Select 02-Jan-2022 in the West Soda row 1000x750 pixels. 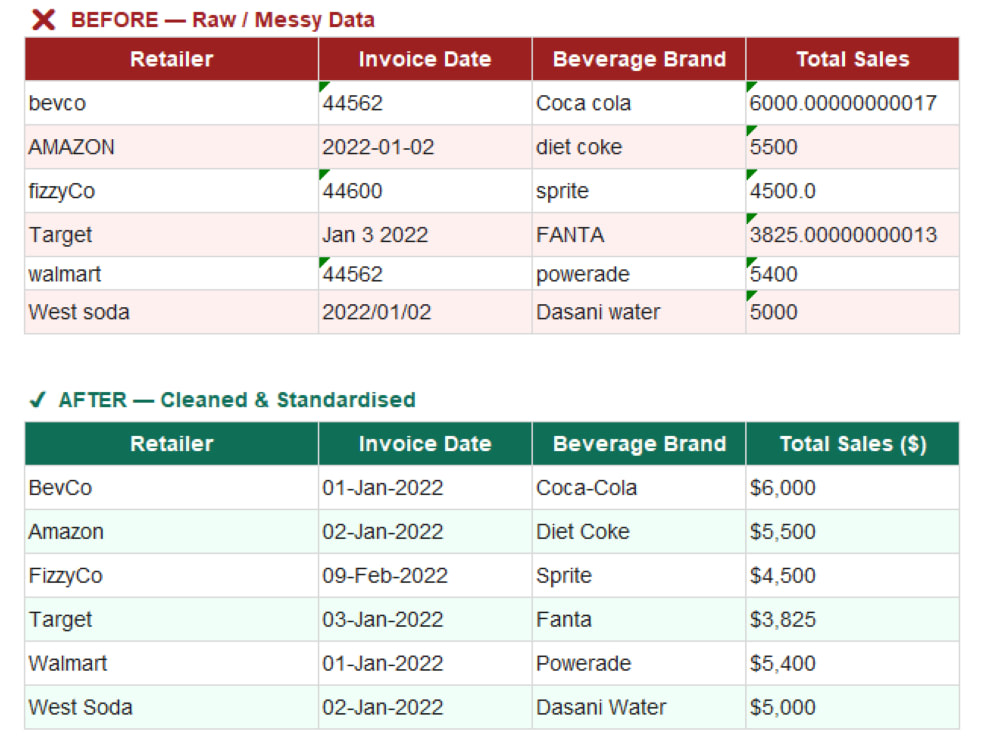pyautogui.click(x=425, y=708)
